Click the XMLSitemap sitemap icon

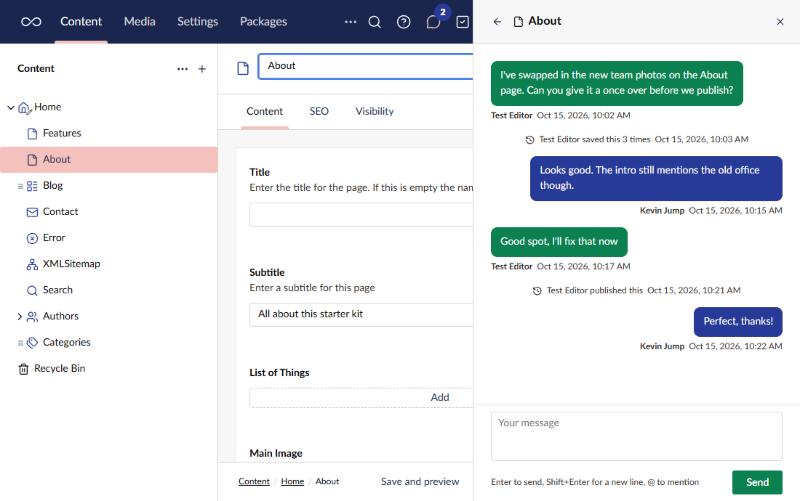[32, 264]
